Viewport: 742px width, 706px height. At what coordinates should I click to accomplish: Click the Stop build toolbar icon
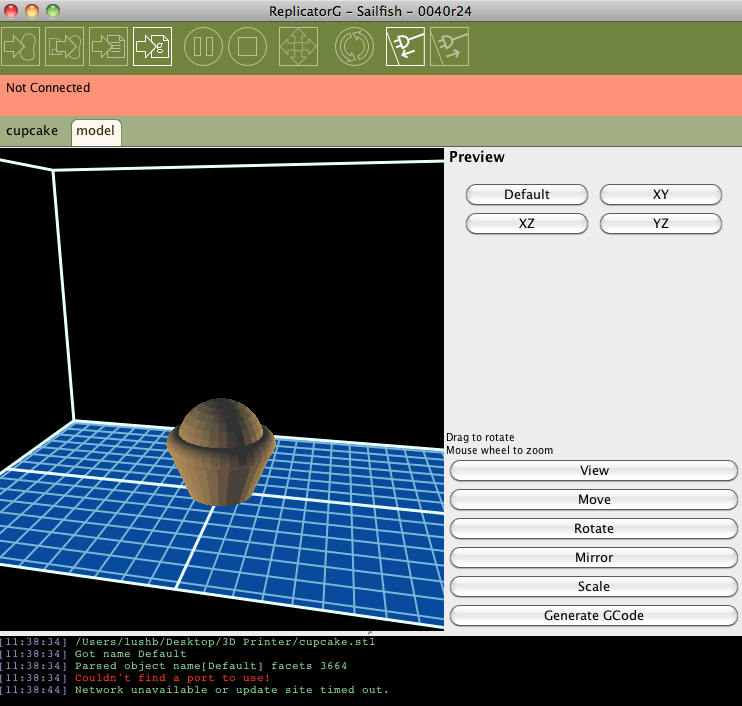(247, 46)
